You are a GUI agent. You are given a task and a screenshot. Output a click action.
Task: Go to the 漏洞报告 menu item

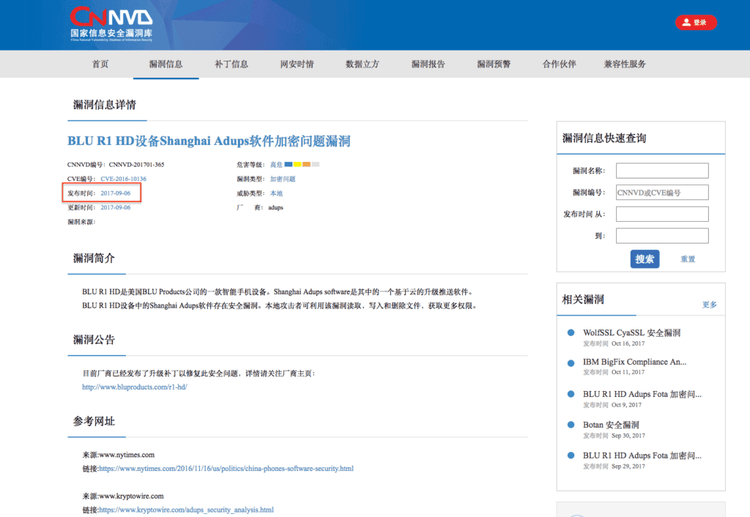pyautogui.click(x=428, y=64)
